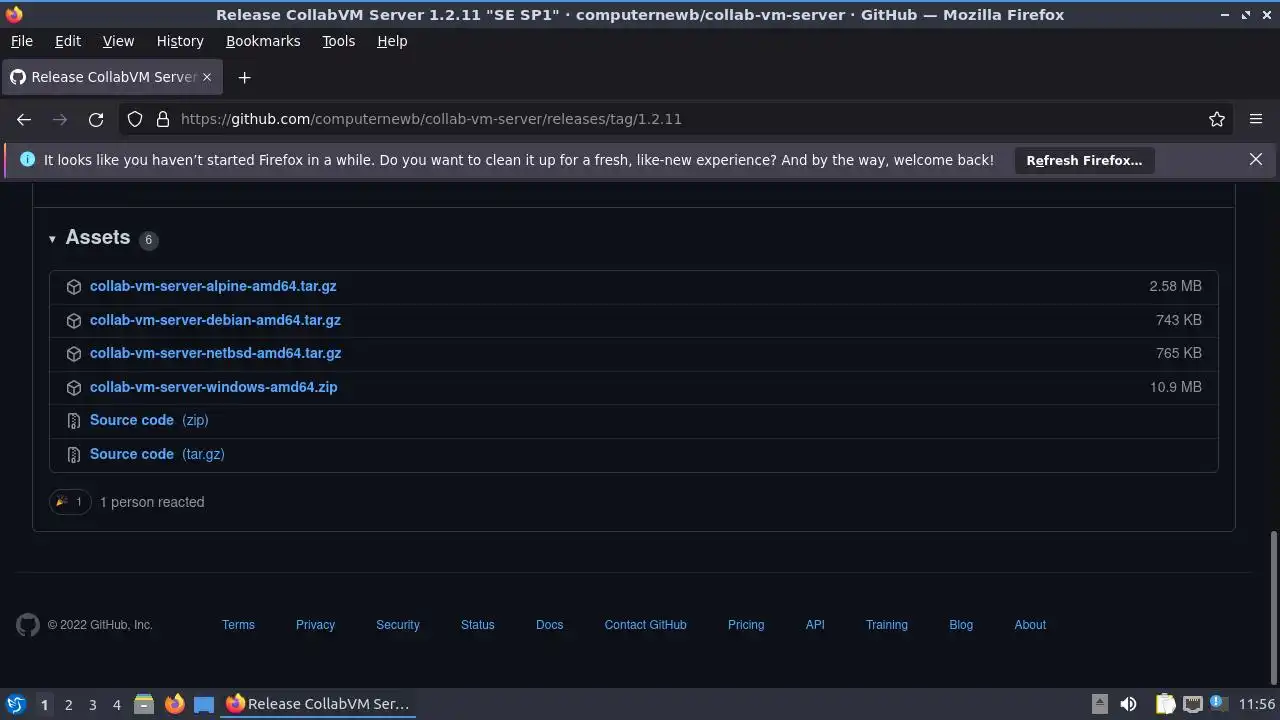Viewport: 1280px width, 720px height.
Task: Download Source code (zip)
Action: [149, 420]
